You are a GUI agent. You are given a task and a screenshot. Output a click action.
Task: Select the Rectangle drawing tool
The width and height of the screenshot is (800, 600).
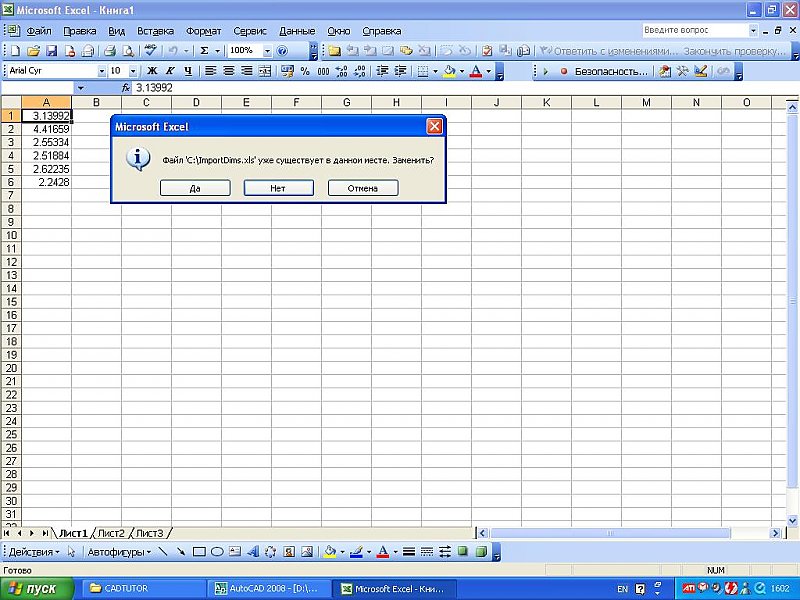coord(199,552)
